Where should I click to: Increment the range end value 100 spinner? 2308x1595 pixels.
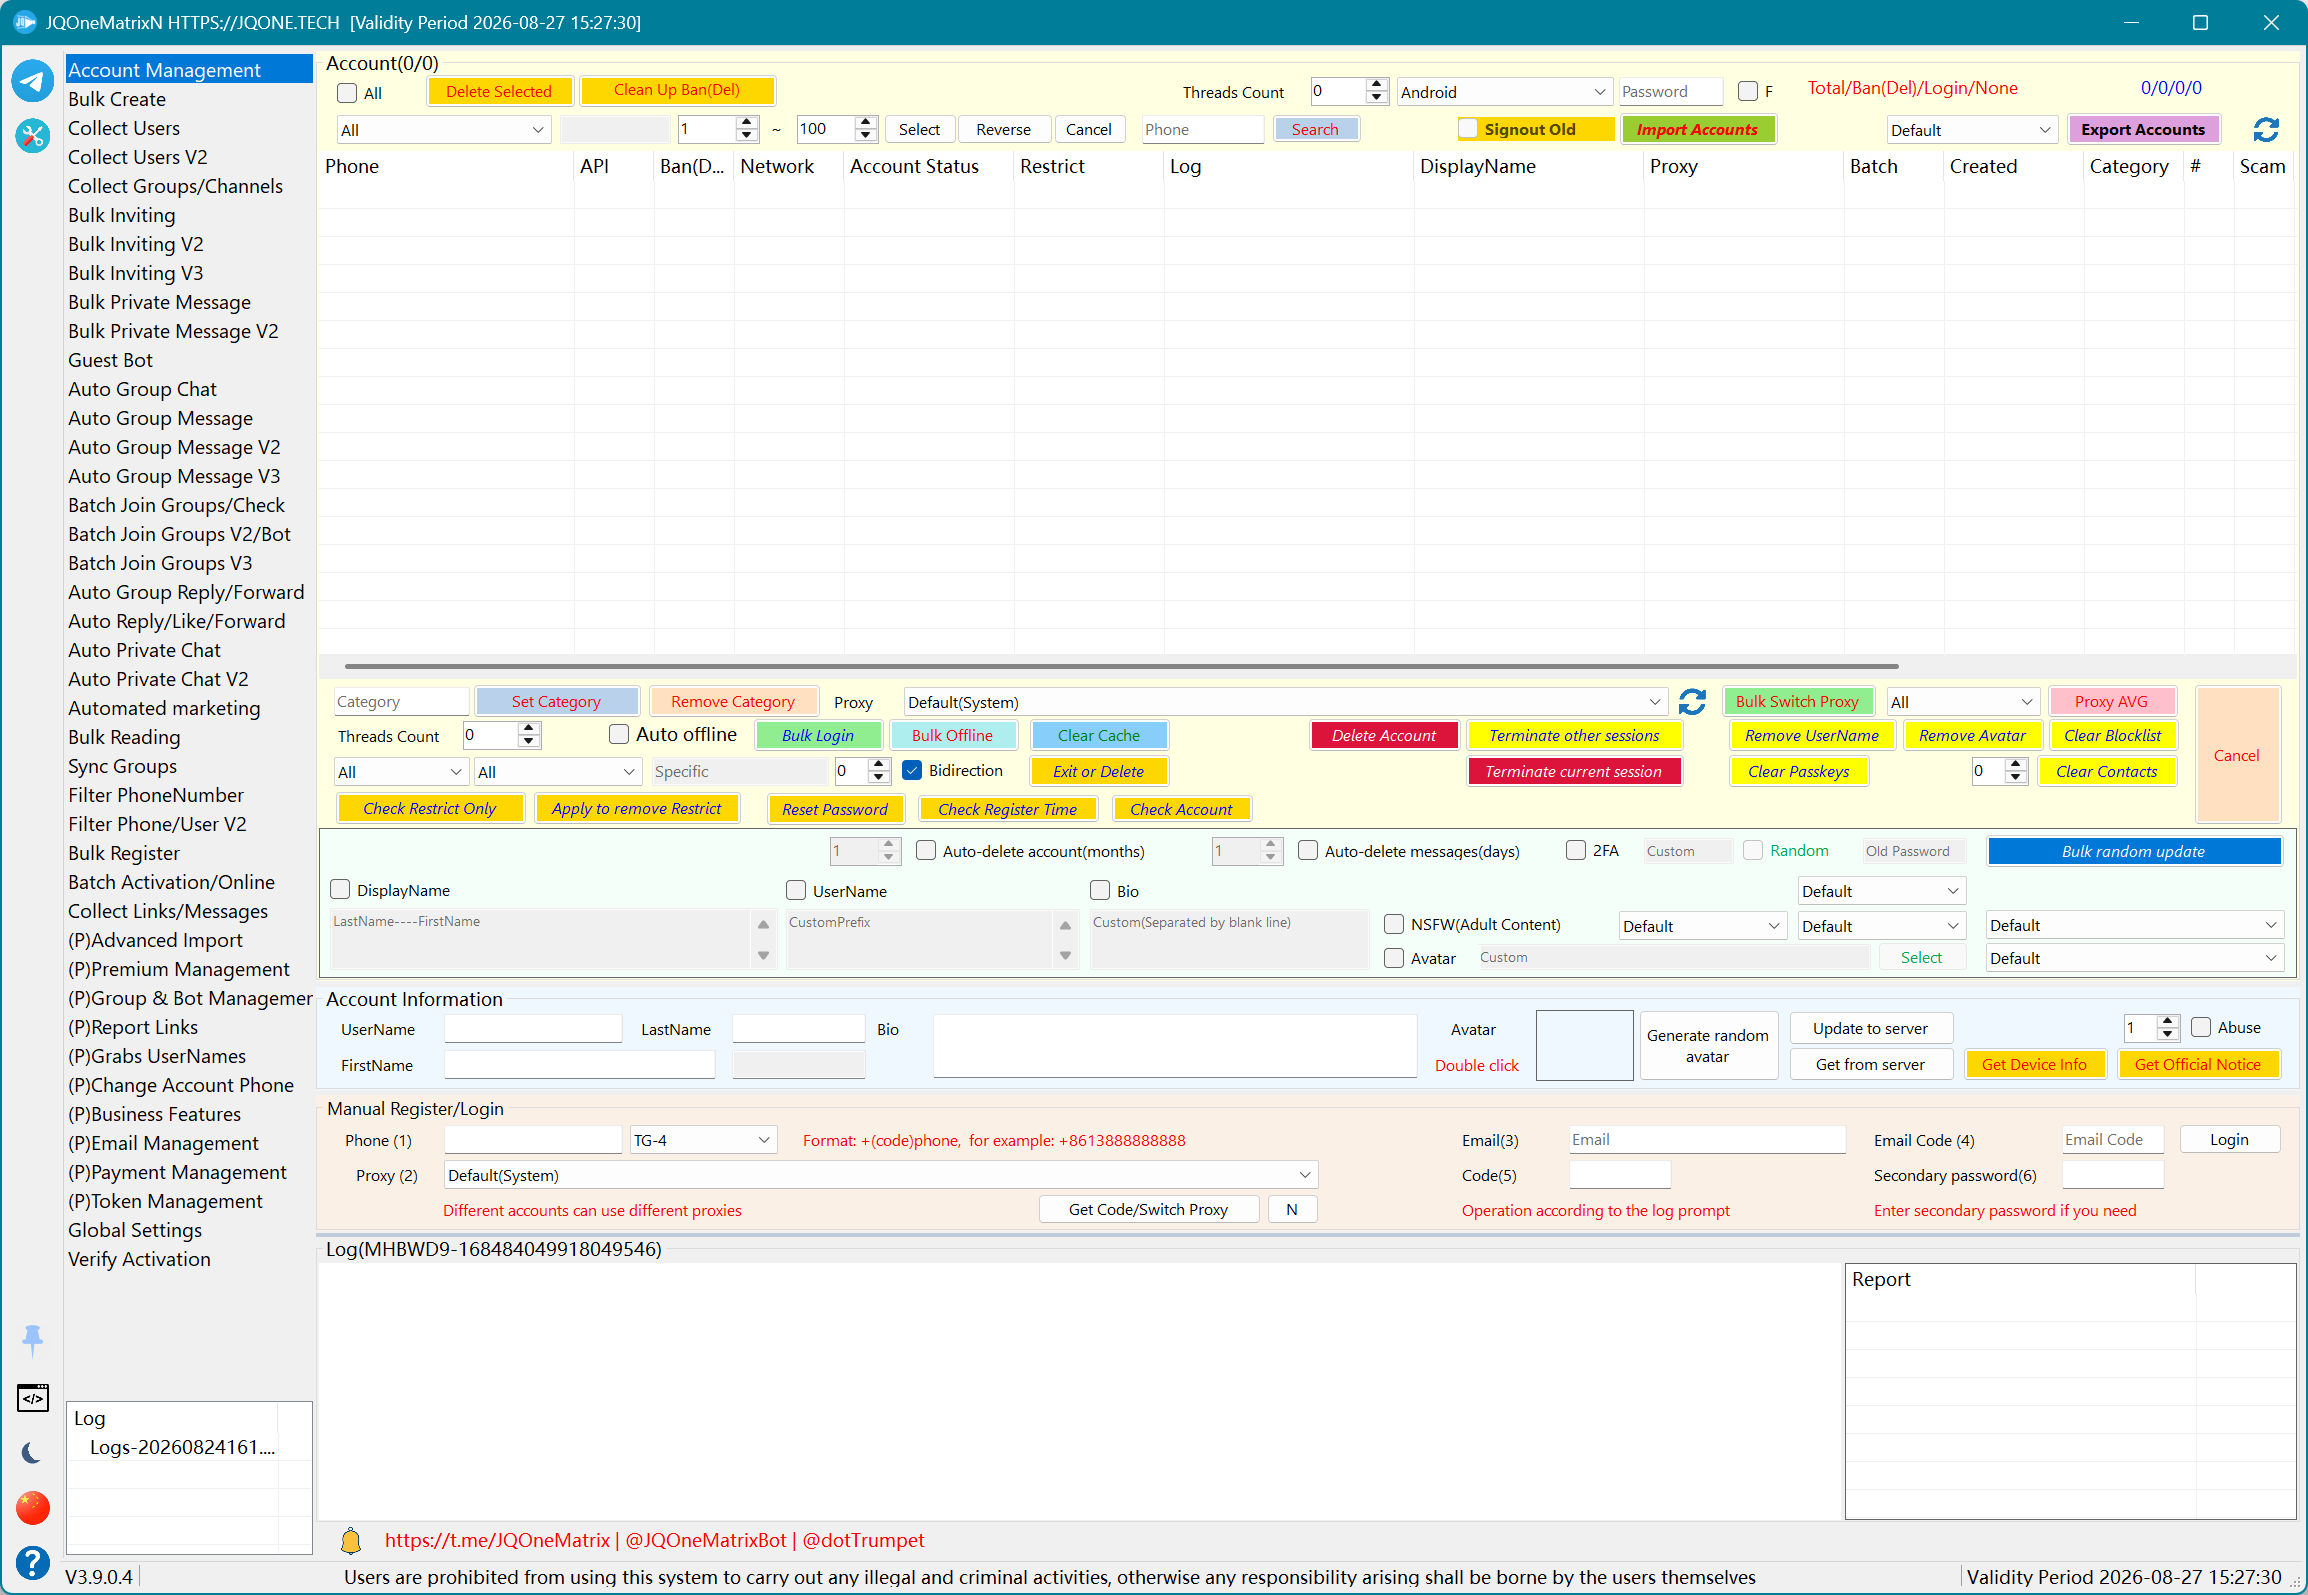pyautogui.click(x=866, y=123)
